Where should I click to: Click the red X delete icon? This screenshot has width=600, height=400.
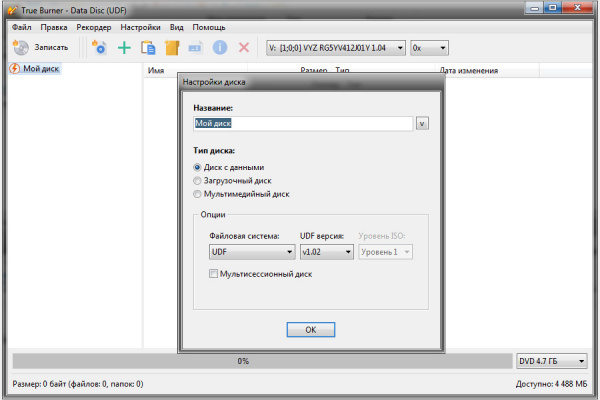[244, 48]
